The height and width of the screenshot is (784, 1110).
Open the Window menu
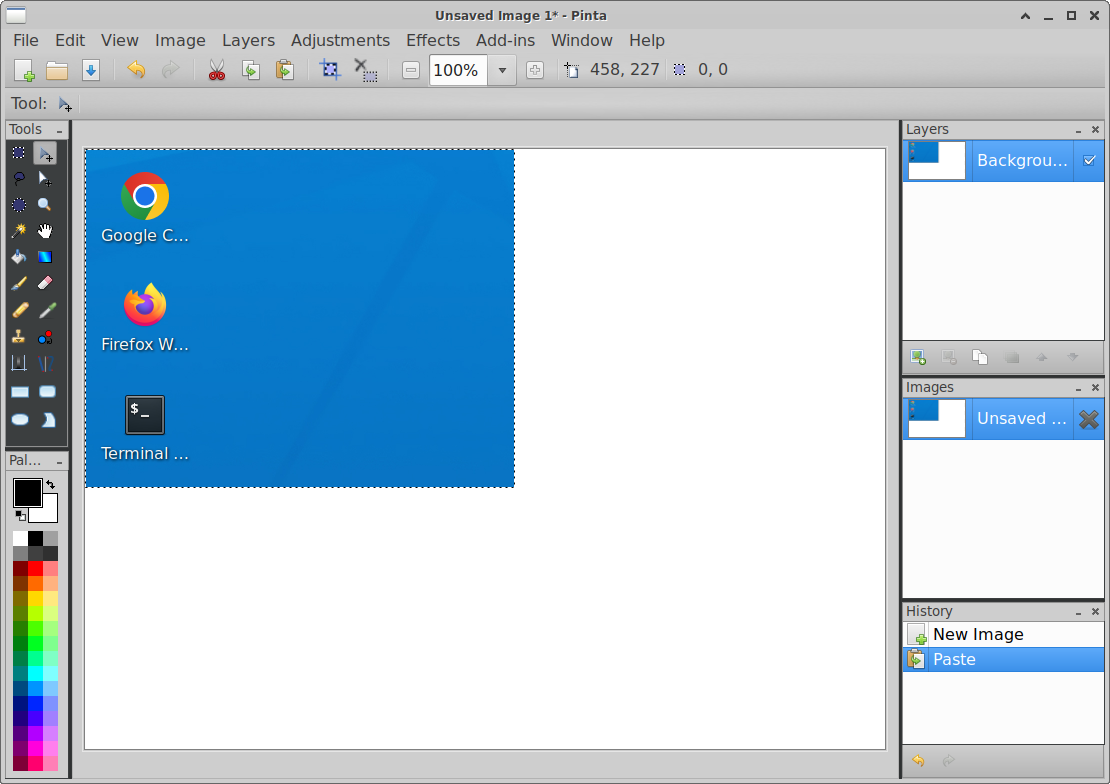582,40
